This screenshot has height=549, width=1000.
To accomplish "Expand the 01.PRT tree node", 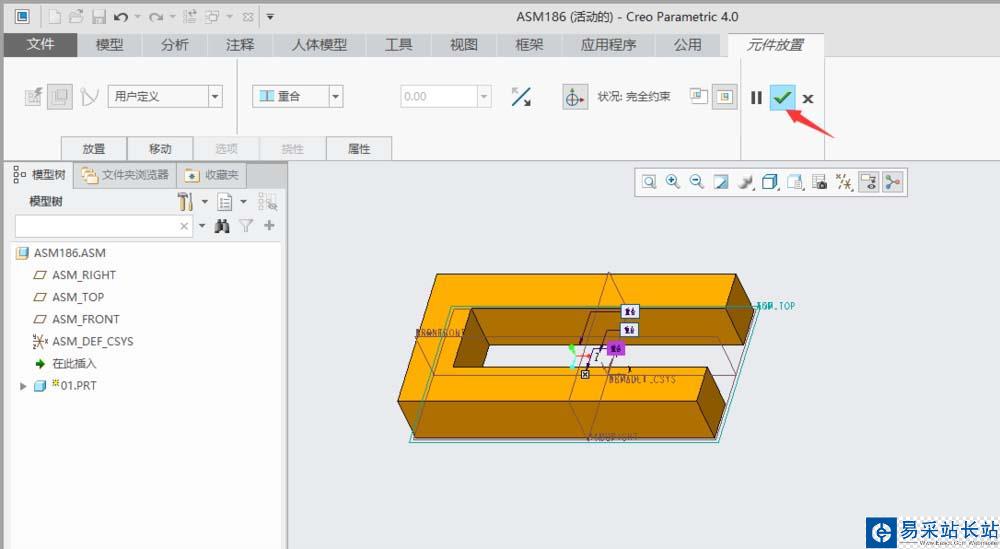I will 23,386.
